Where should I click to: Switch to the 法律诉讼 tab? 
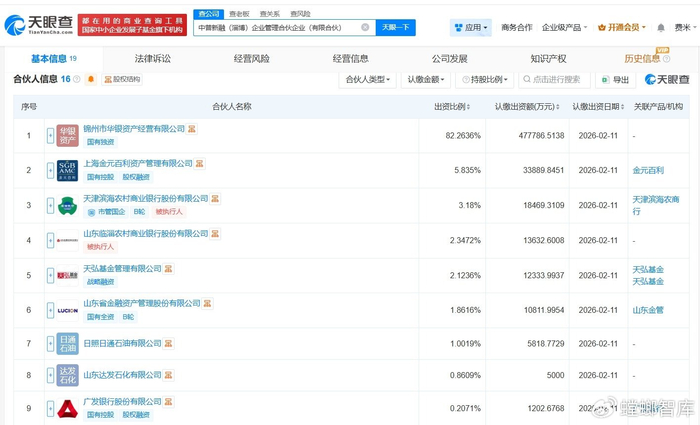pos(153,59)
